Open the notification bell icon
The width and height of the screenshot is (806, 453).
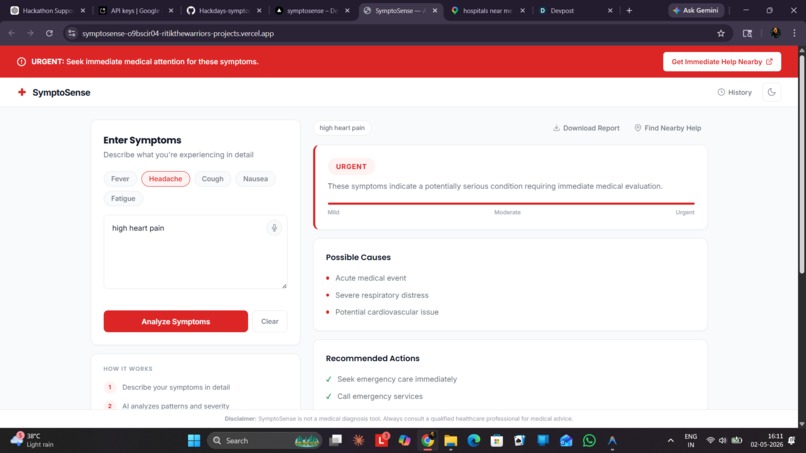click(x=792, y=441)
